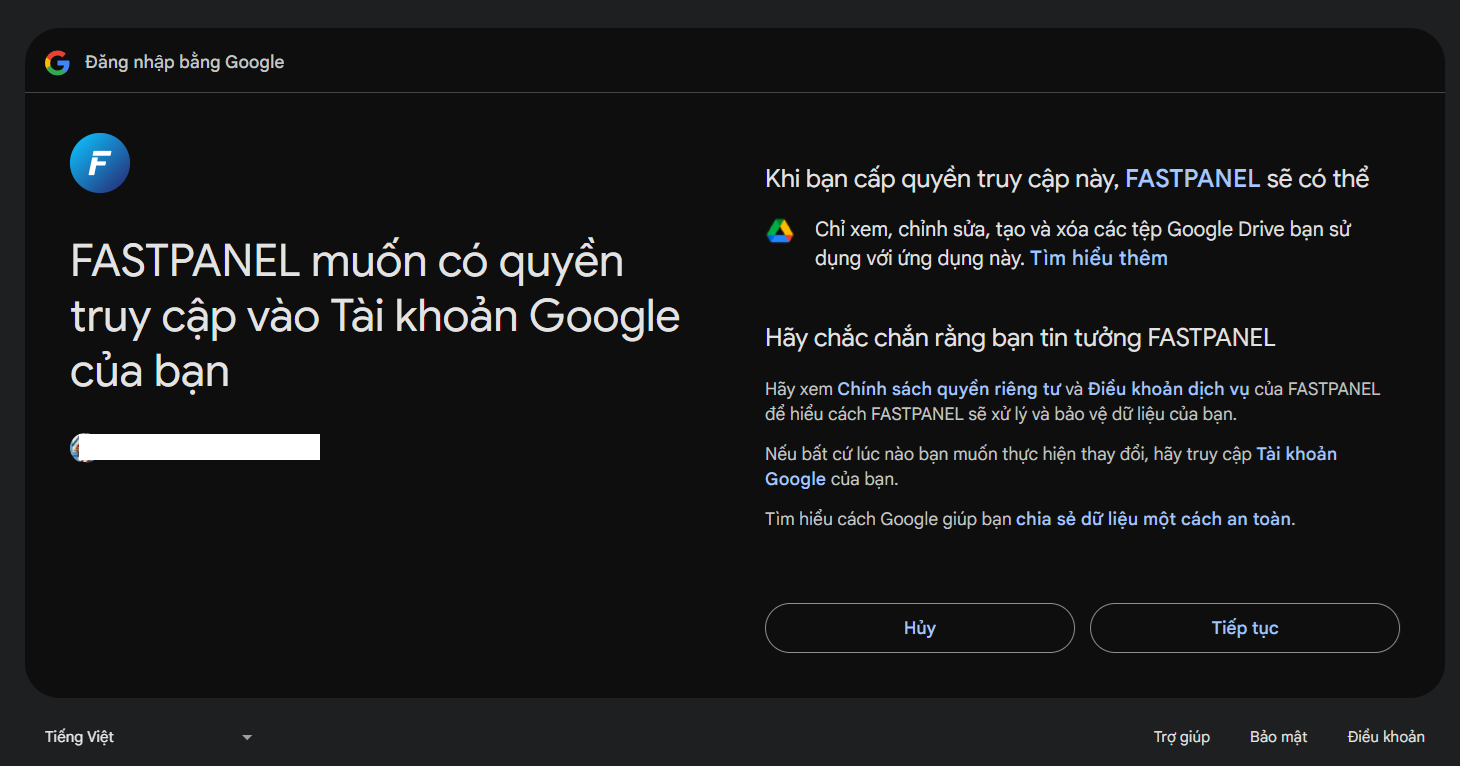The width and height of the screenshot is (1460, 766).
Task: Click the blue FASTPANEL name in permissions heading
Action: coord(1192,179)
